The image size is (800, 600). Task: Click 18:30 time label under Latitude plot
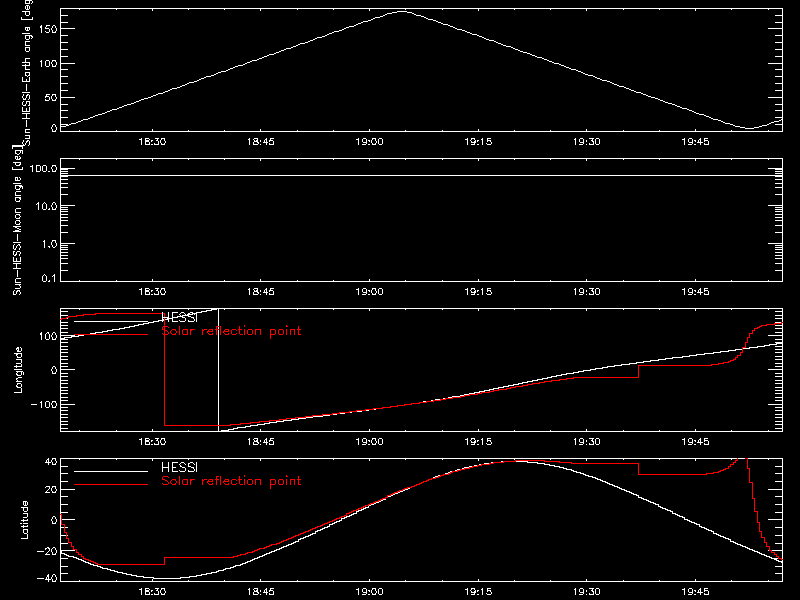point(152,591)
